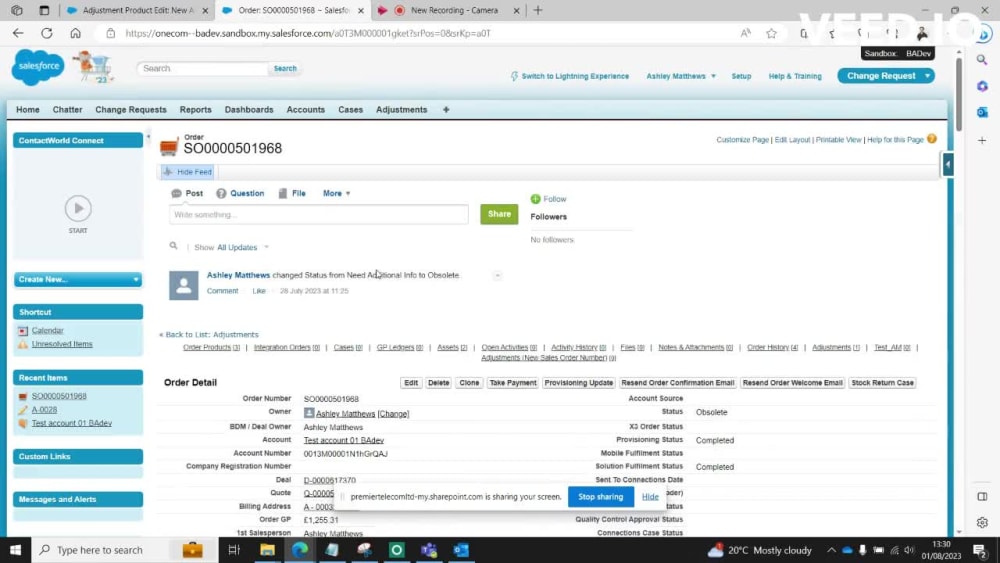Open the feed item action dropdown

point(497,275)
